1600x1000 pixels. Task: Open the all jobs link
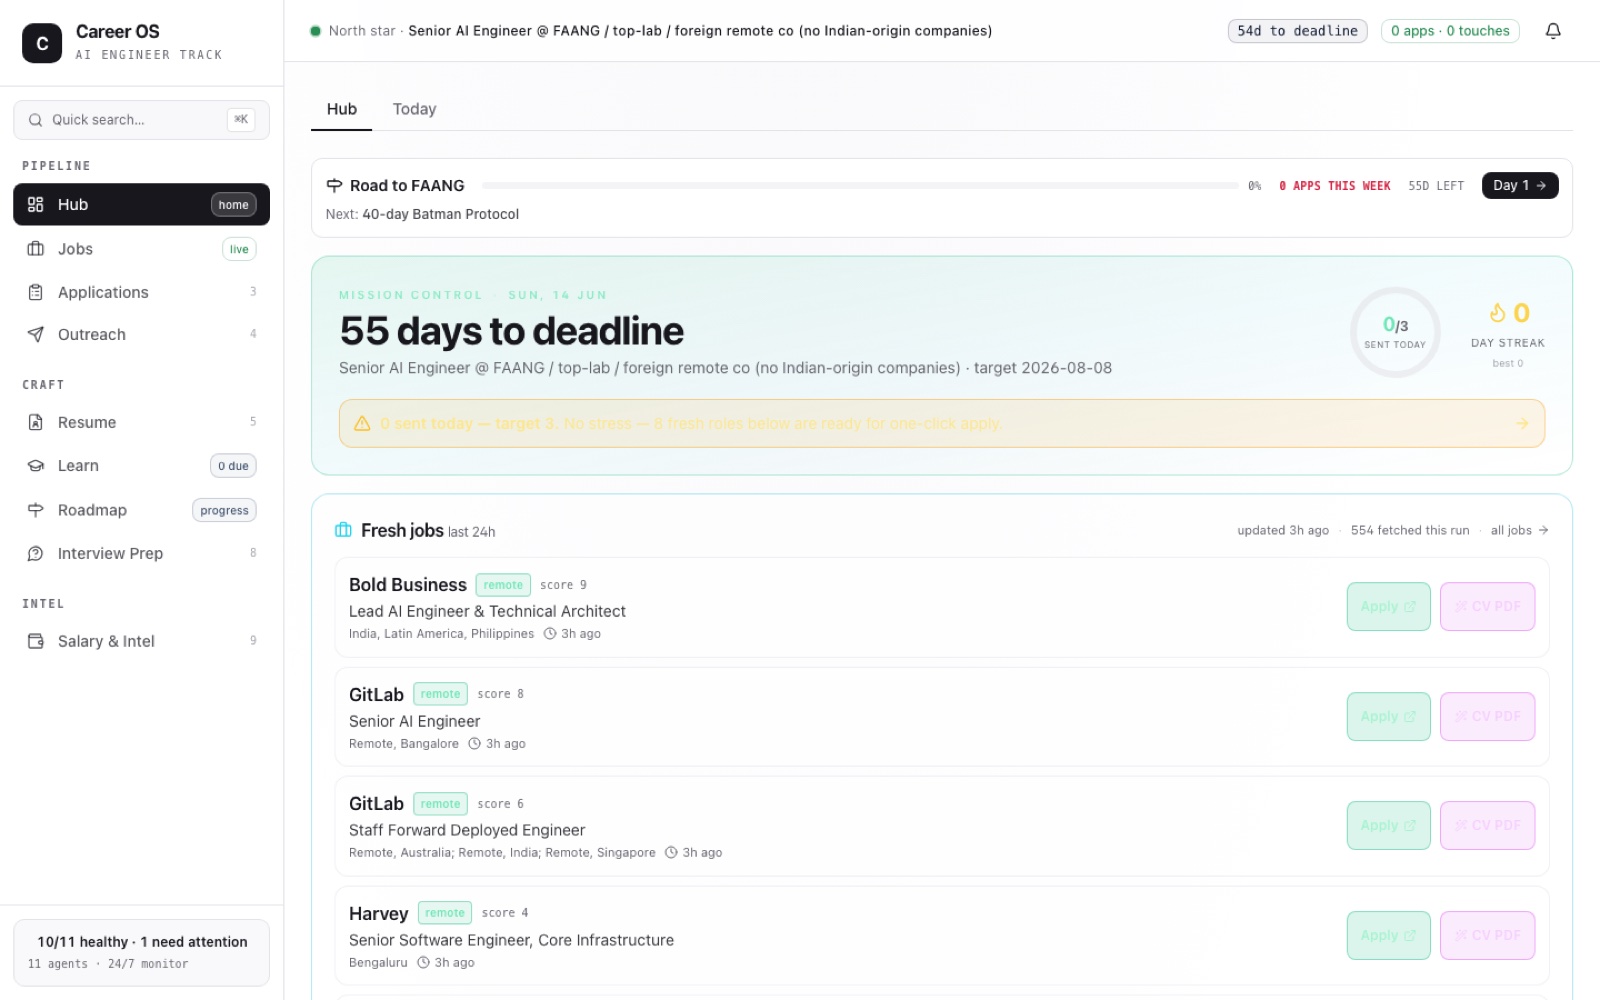(x=1519, y=531)
